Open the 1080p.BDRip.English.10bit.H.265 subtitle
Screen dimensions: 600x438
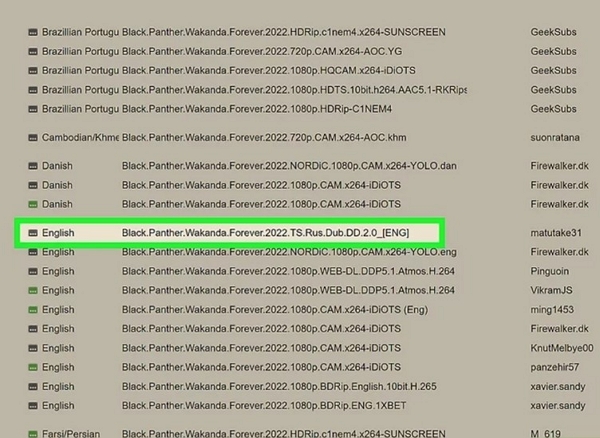279,387
